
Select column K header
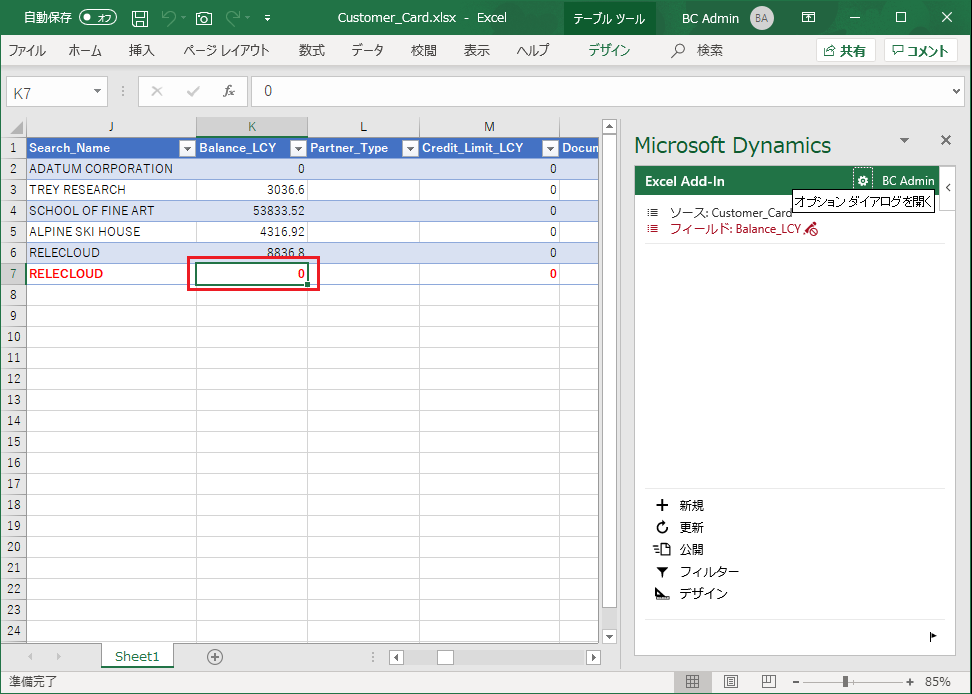pos(252,127)
